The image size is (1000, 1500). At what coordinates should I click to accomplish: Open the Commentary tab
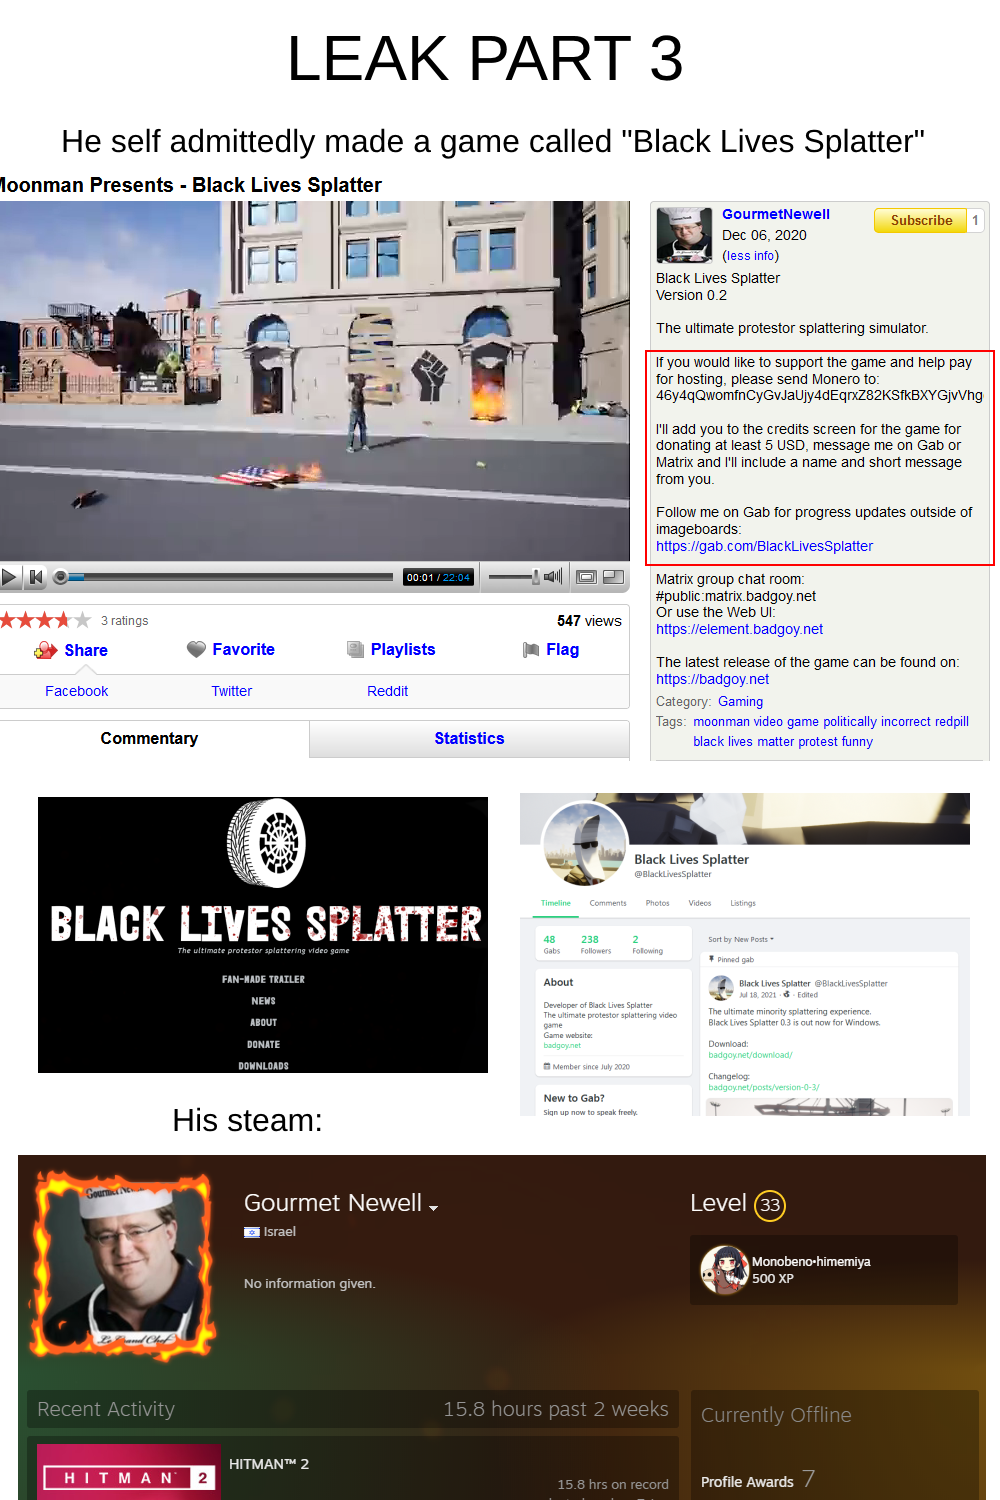pos(149,738)
